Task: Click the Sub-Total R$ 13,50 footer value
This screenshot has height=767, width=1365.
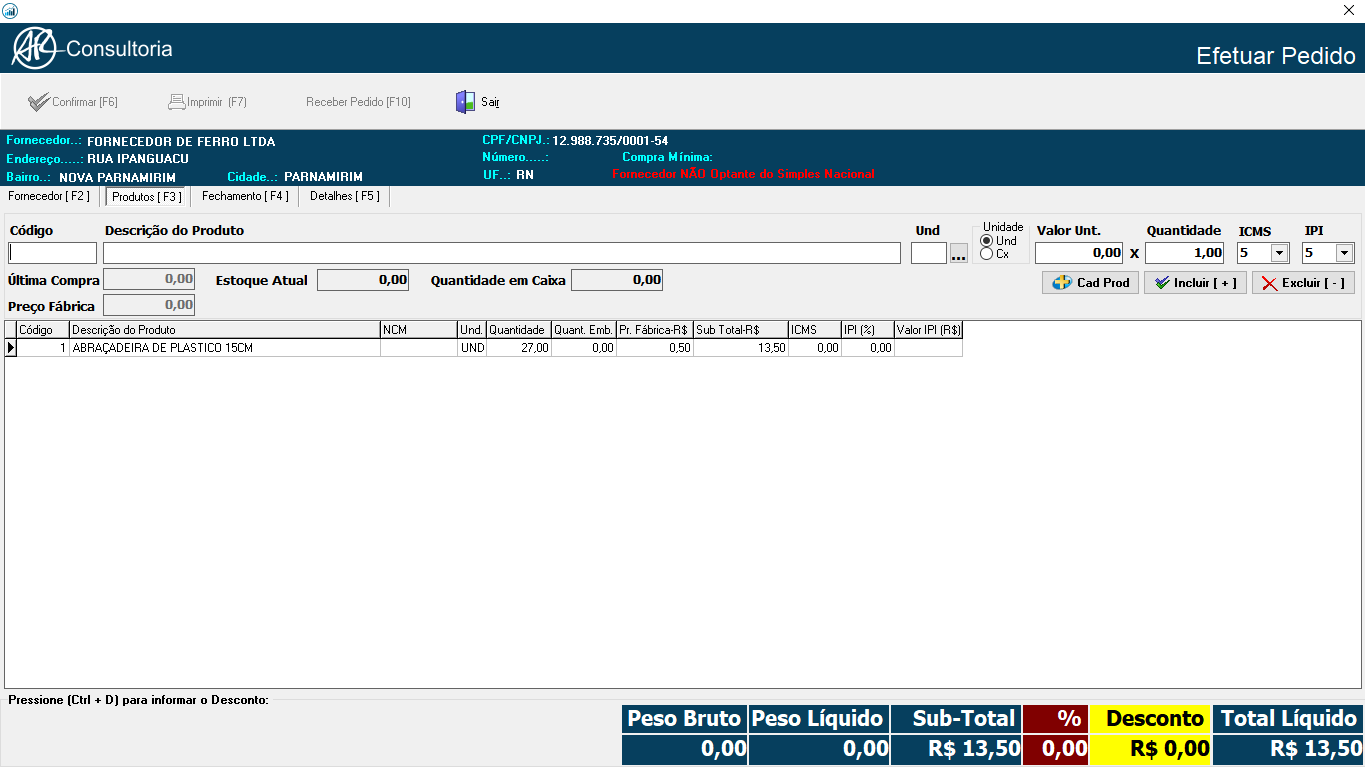Action: click(x=955, y=749)
